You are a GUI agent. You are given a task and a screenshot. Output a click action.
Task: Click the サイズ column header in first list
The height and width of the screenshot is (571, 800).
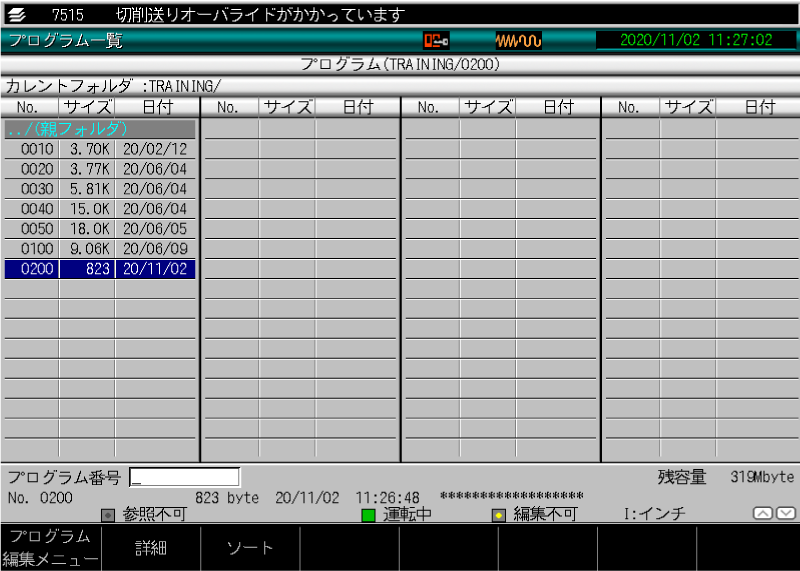pyautogui.click(x=87, y=107)
